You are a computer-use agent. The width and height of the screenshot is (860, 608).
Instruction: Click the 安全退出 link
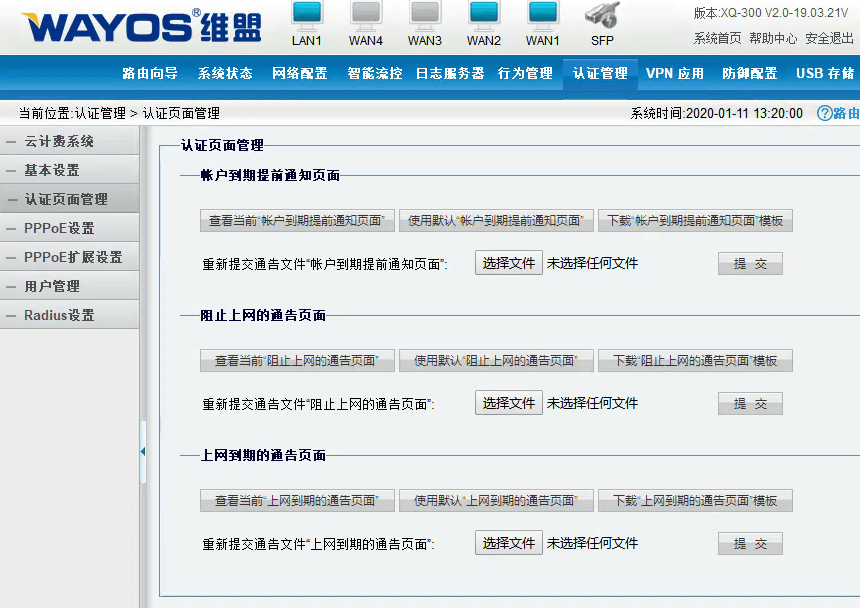point(829,38)
